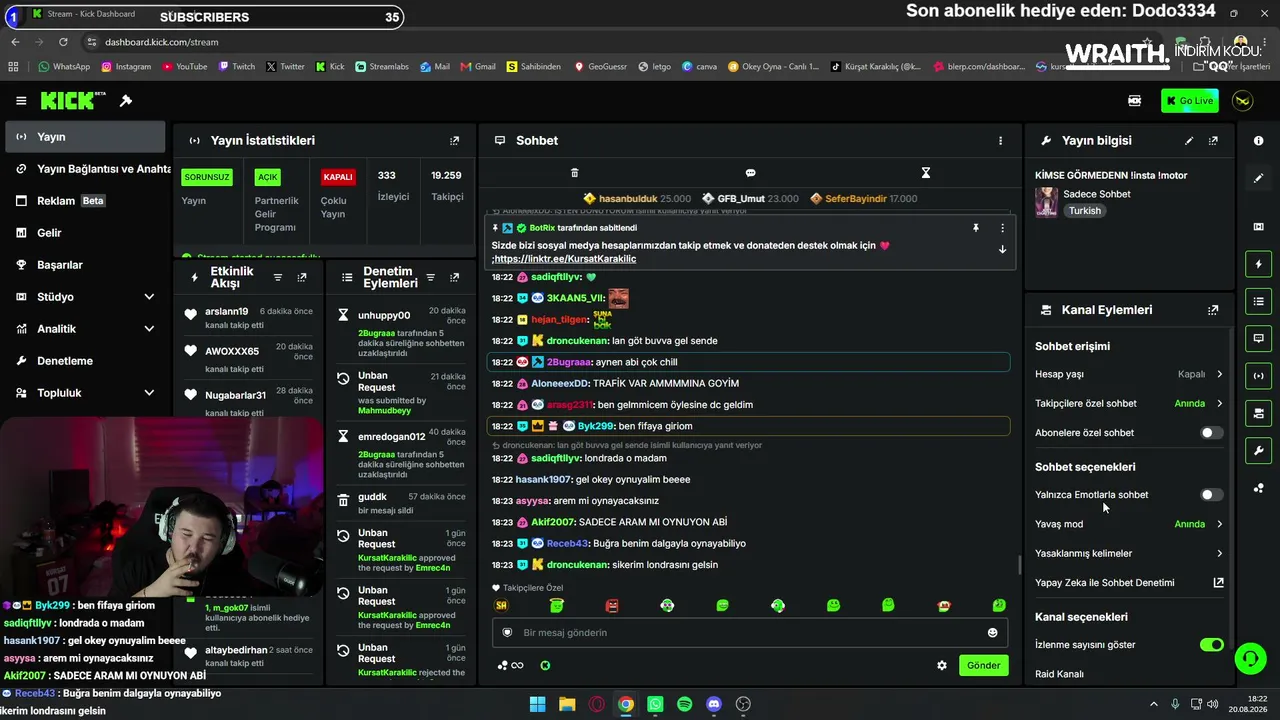Image resolution: width=1280 pixels, height=720 pixels.
Task: Open Discord from the taskbar
Action: tap(714, 704)
